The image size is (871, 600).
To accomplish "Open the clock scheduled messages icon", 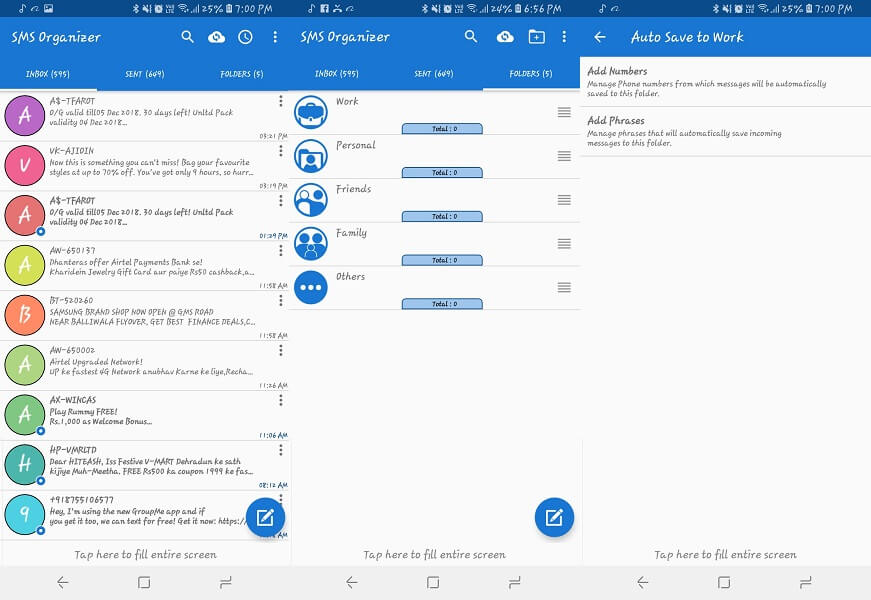I will 245,37.
